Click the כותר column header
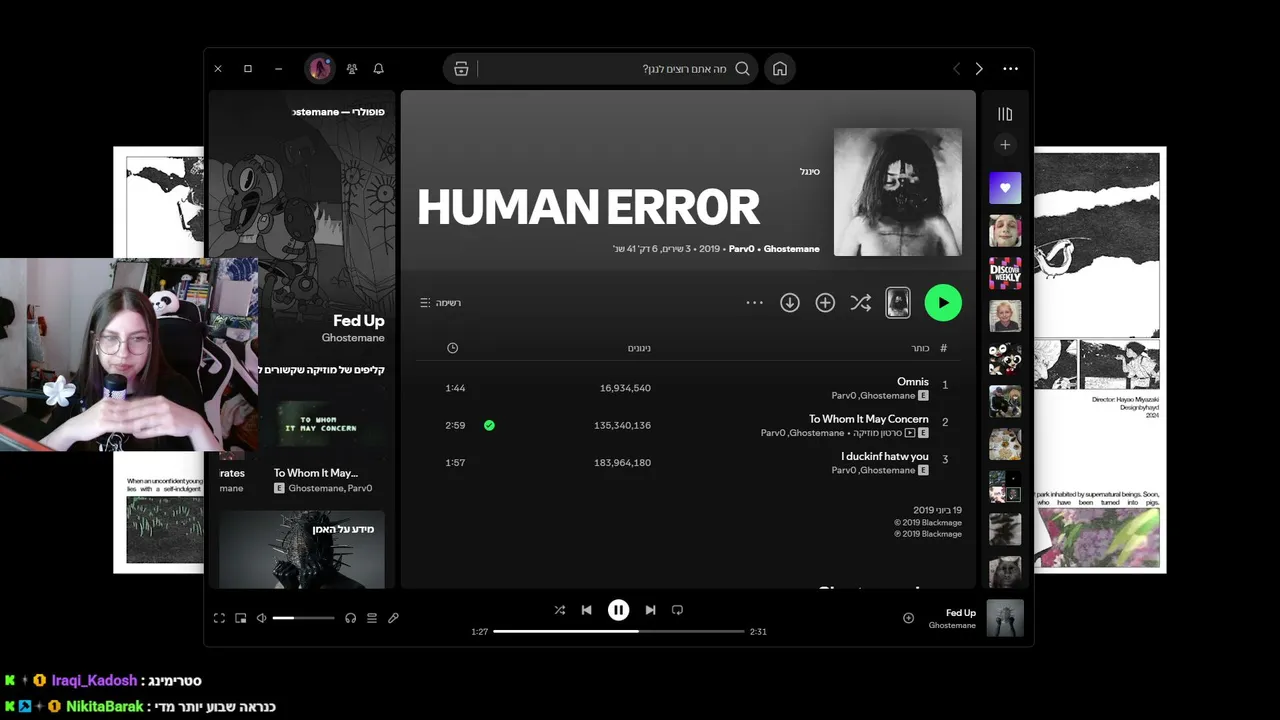The width and height of the screenshot is (1280, 720). 920,348
